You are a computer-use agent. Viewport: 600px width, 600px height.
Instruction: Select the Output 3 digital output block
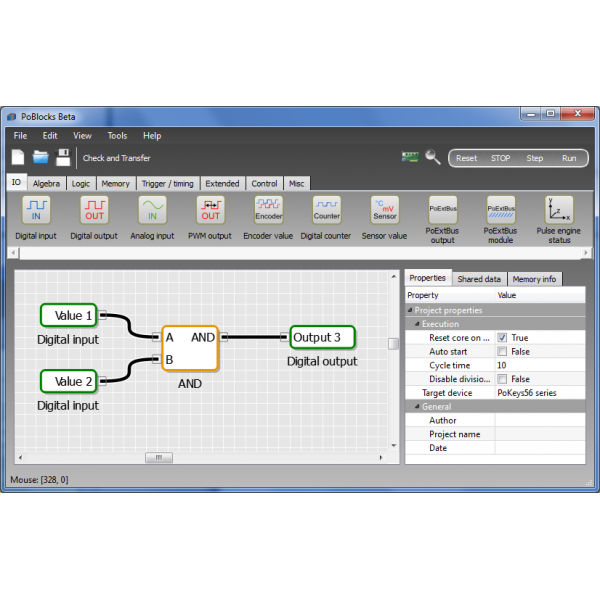[323, 337]
